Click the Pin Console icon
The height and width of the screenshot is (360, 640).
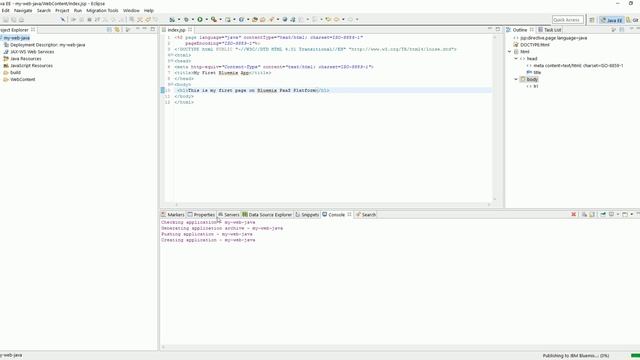(603, 214)
